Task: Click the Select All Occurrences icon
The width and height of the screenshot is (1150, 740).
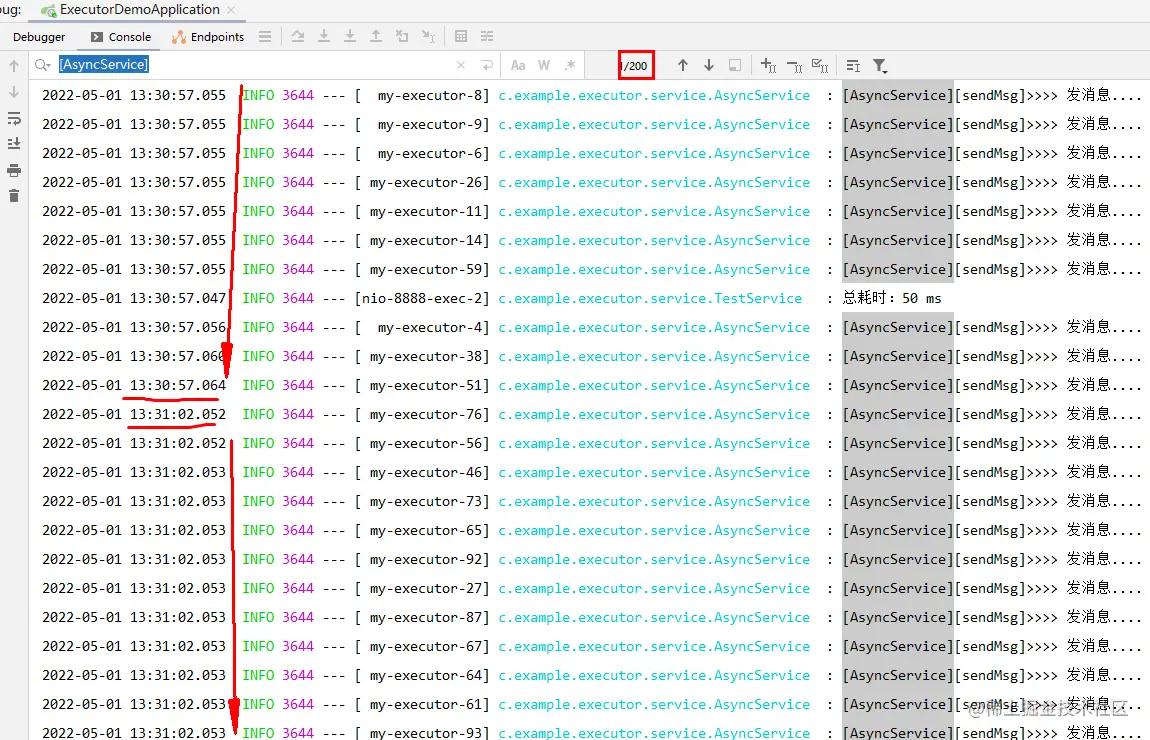Action: click(x=820, y=65)
